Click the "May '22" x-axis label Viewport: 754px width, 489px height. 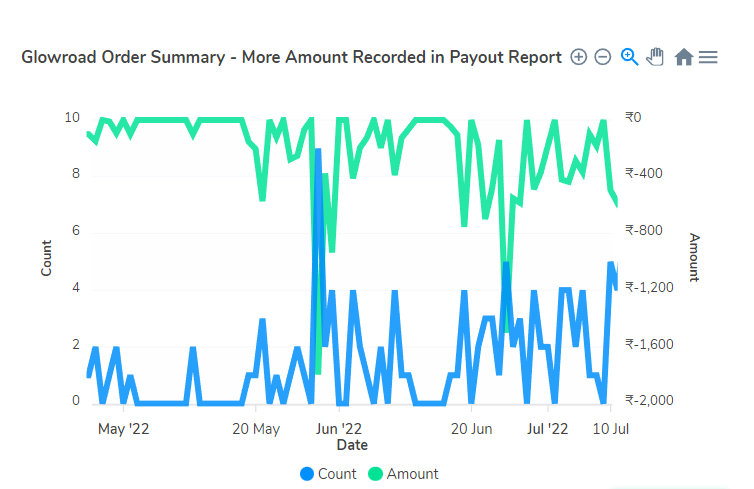click(124, 428)
